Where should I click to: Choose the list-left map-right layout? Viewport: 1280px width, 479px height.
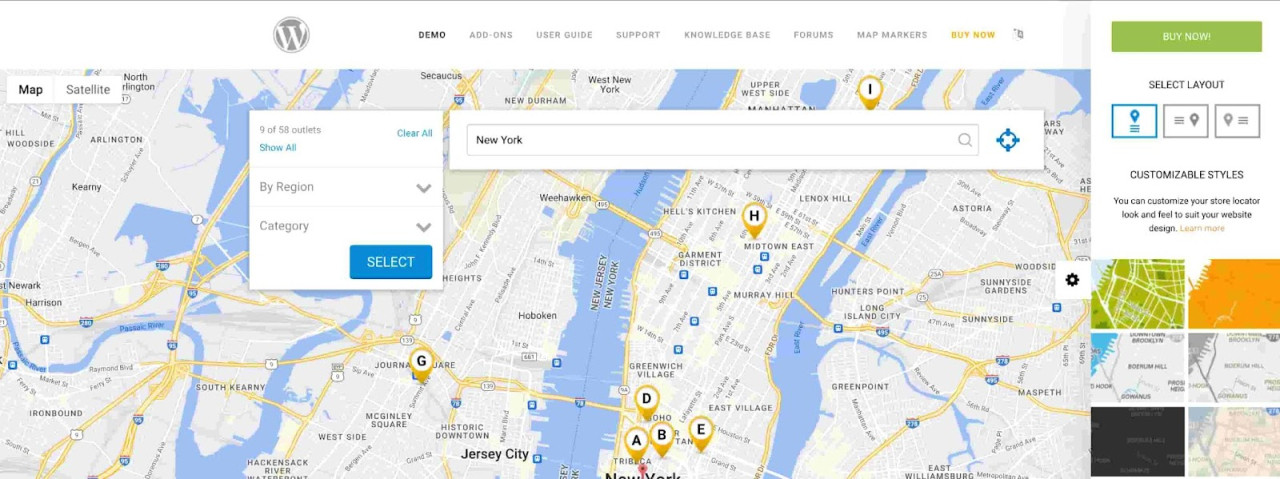pos(1186,121)
